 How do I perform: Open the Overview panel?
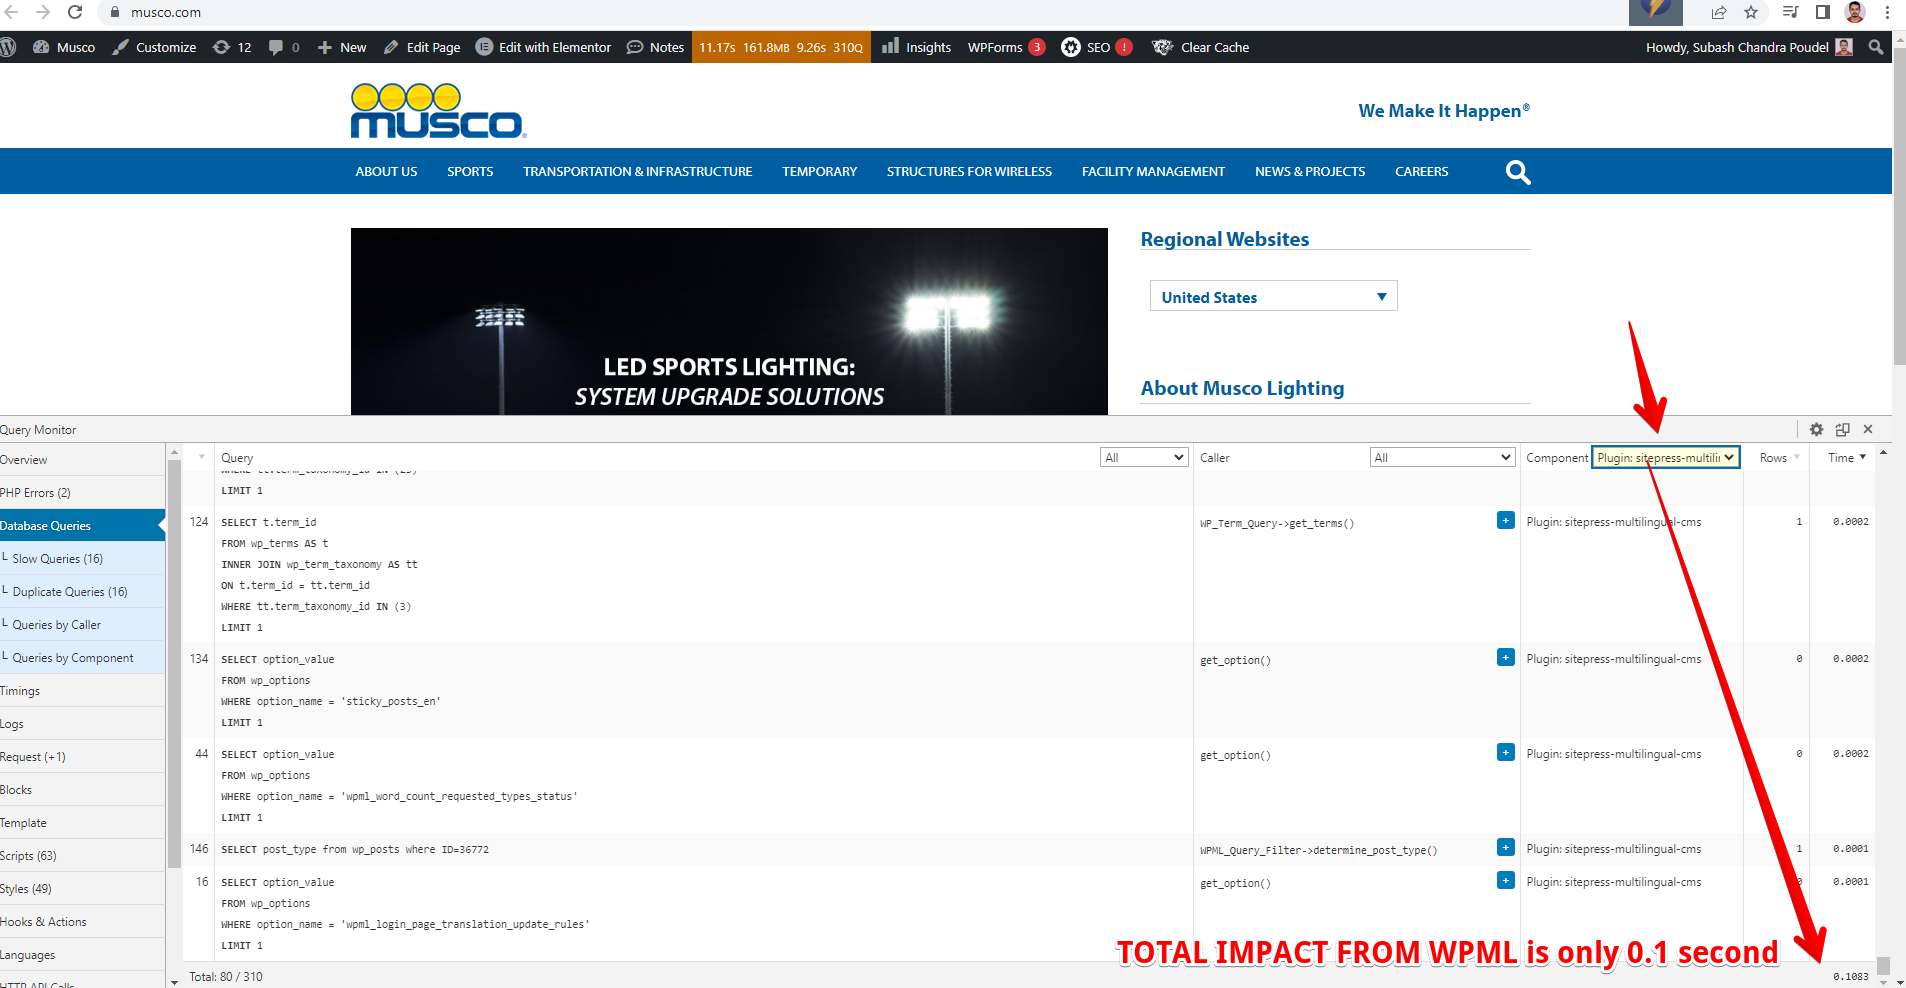pyautogui.click(x=82, y=460)
